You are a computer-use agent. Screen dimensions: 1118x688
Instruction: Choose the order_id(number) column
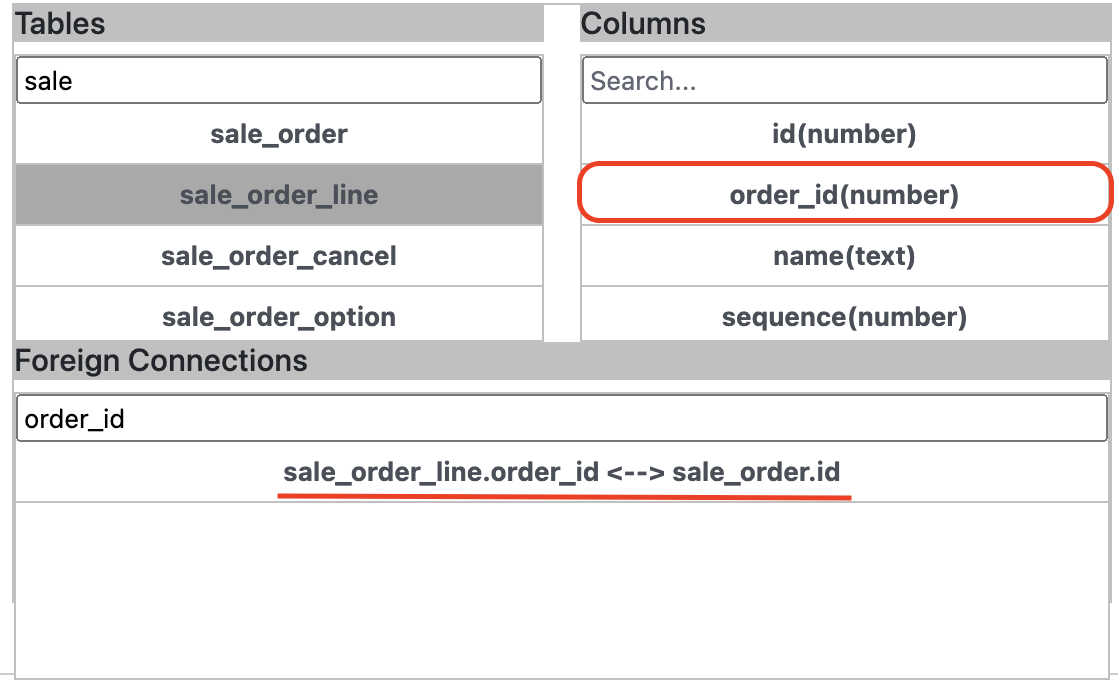click(845, 195)
